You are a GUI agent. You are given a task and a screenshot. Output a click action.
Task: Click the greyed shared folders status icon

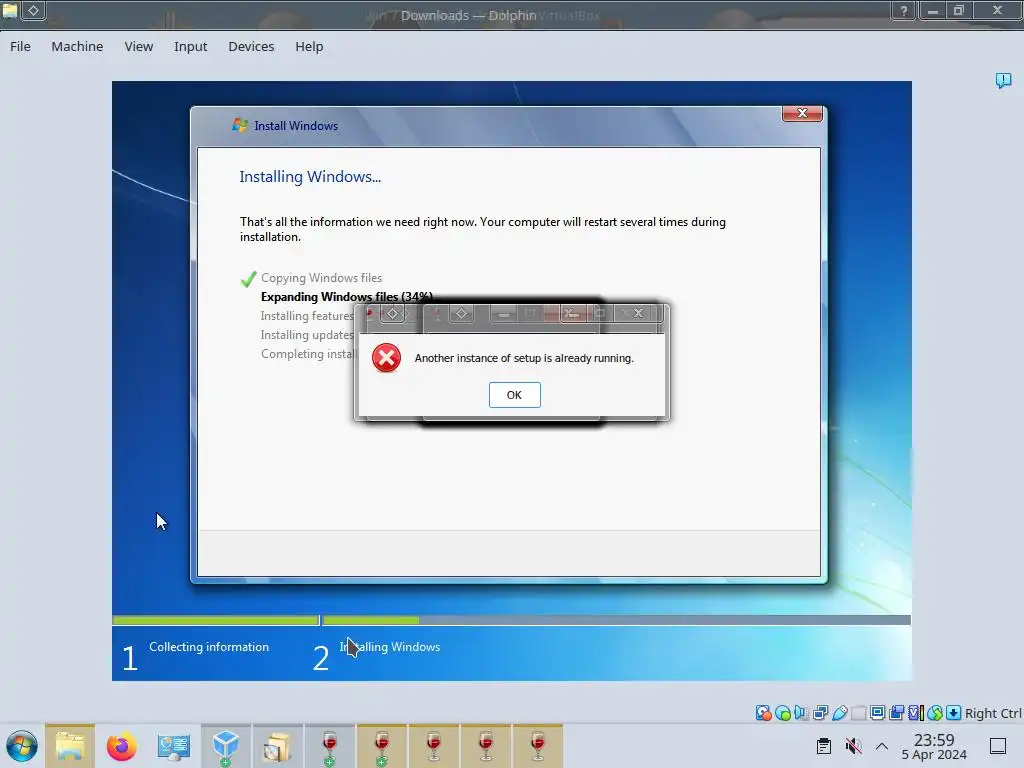click(x=859, y=713)
